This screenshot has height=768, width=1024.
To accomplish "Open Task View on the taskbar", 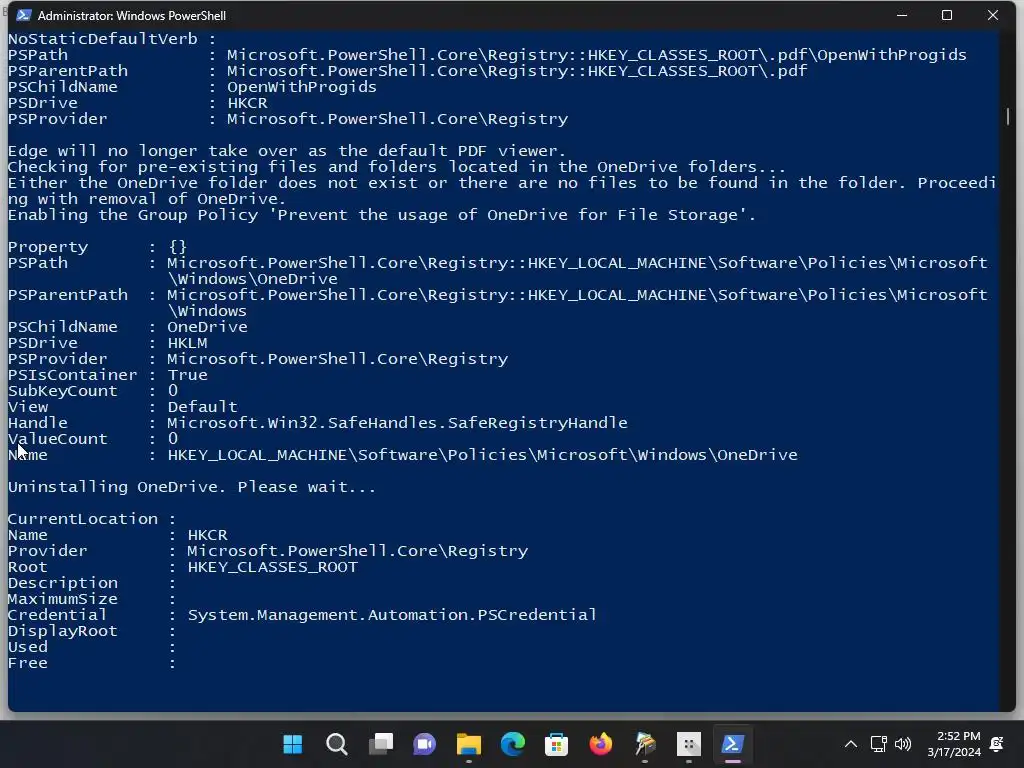I will tap(381, 744).
